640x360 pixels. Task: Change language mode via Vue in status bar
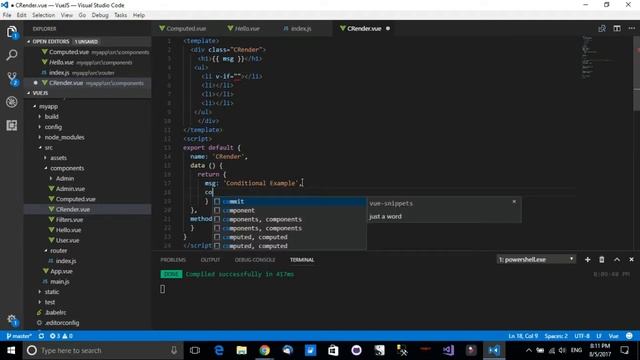pyautogui.click(x=613, y=336)
